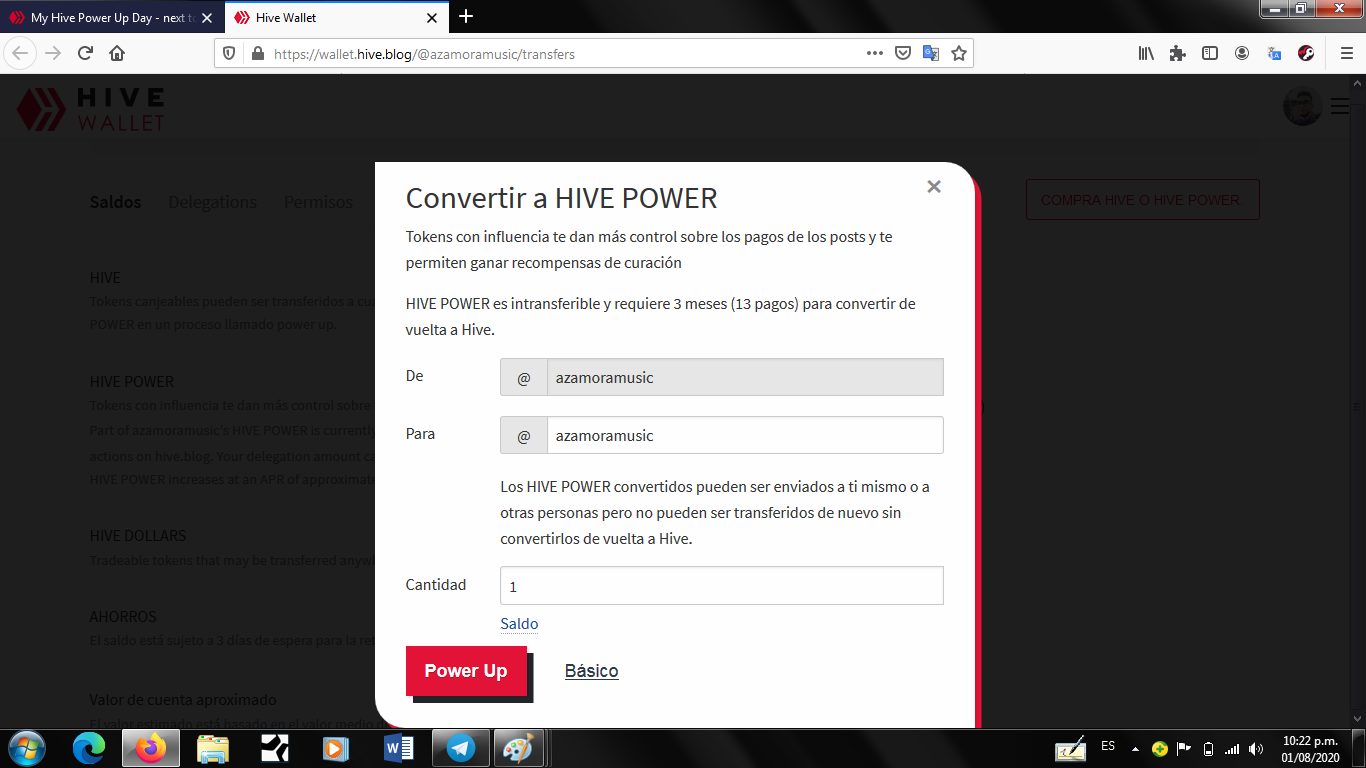Open the Delegations tab

(212, 202)
